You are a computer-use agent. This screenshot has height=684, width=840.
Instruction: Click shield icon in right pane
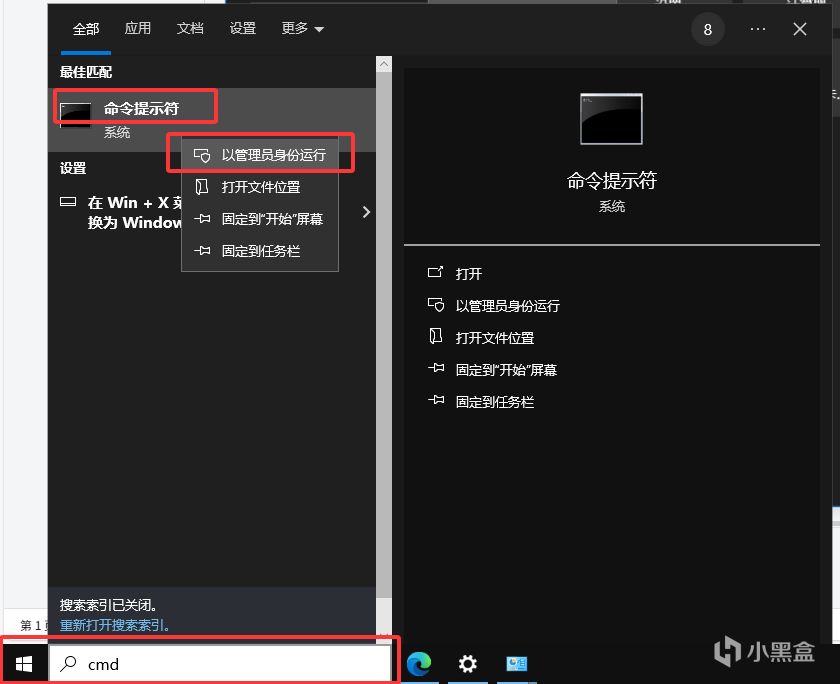[436, 305]
